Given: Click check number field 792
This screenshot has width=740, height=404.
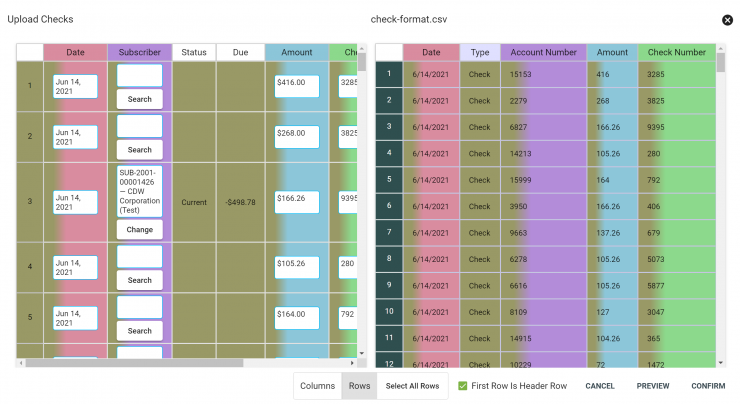Looking at the screenshot, I should coord(348,318).
